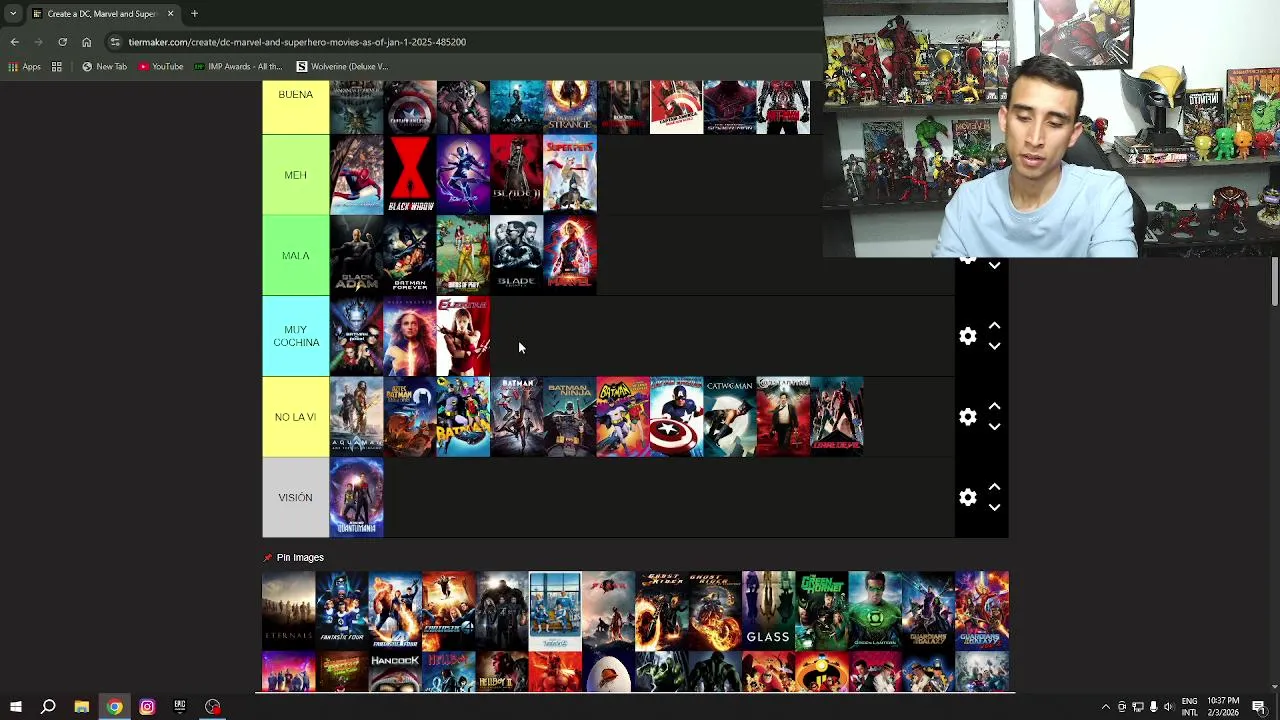
Task: Open the Windows Start menu
Action: point(15,707)
